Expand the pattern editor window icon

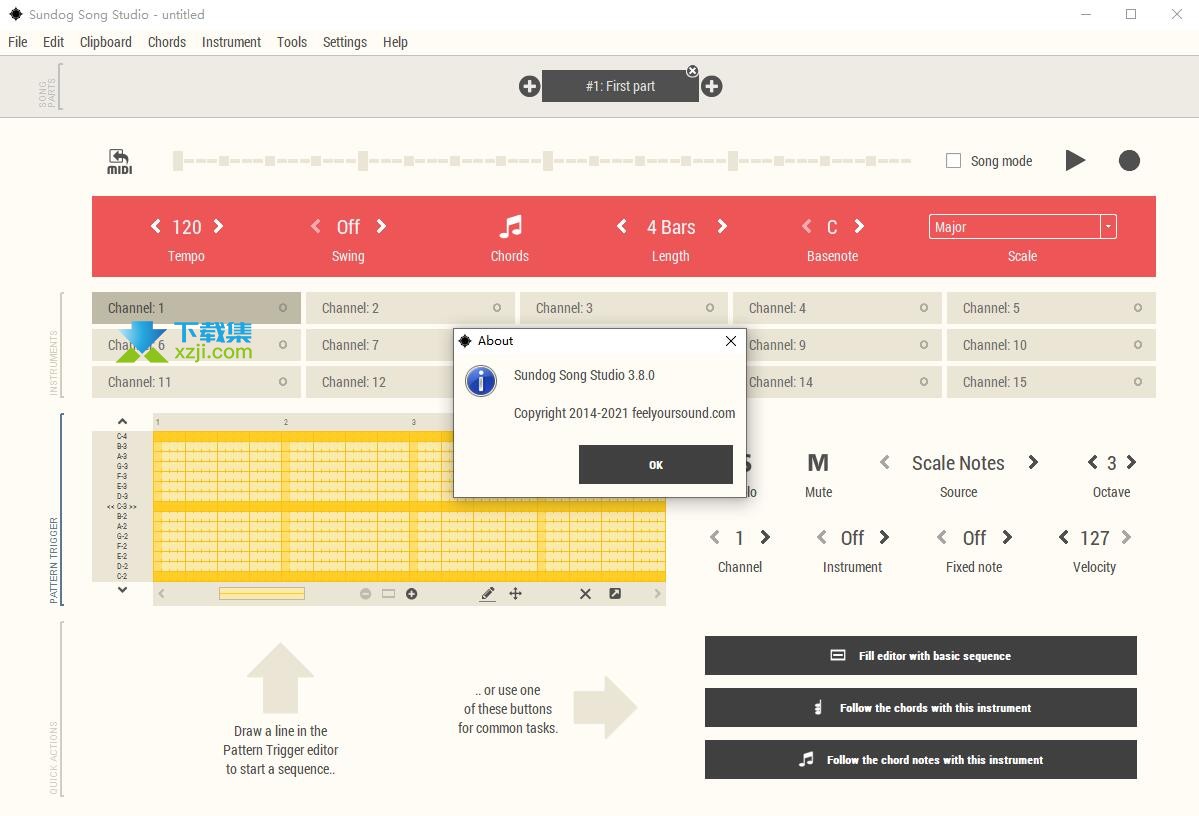click(x=615, y=594)
